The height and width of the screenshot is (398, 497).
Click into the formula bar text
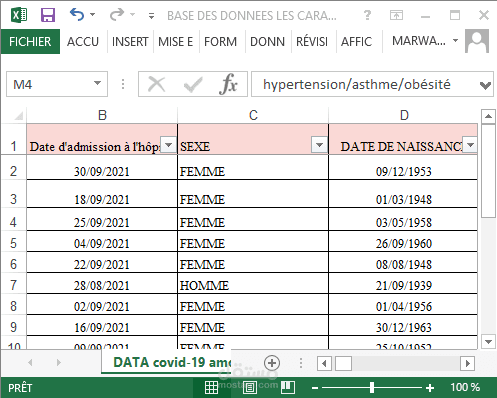click(x=357, y=84)
